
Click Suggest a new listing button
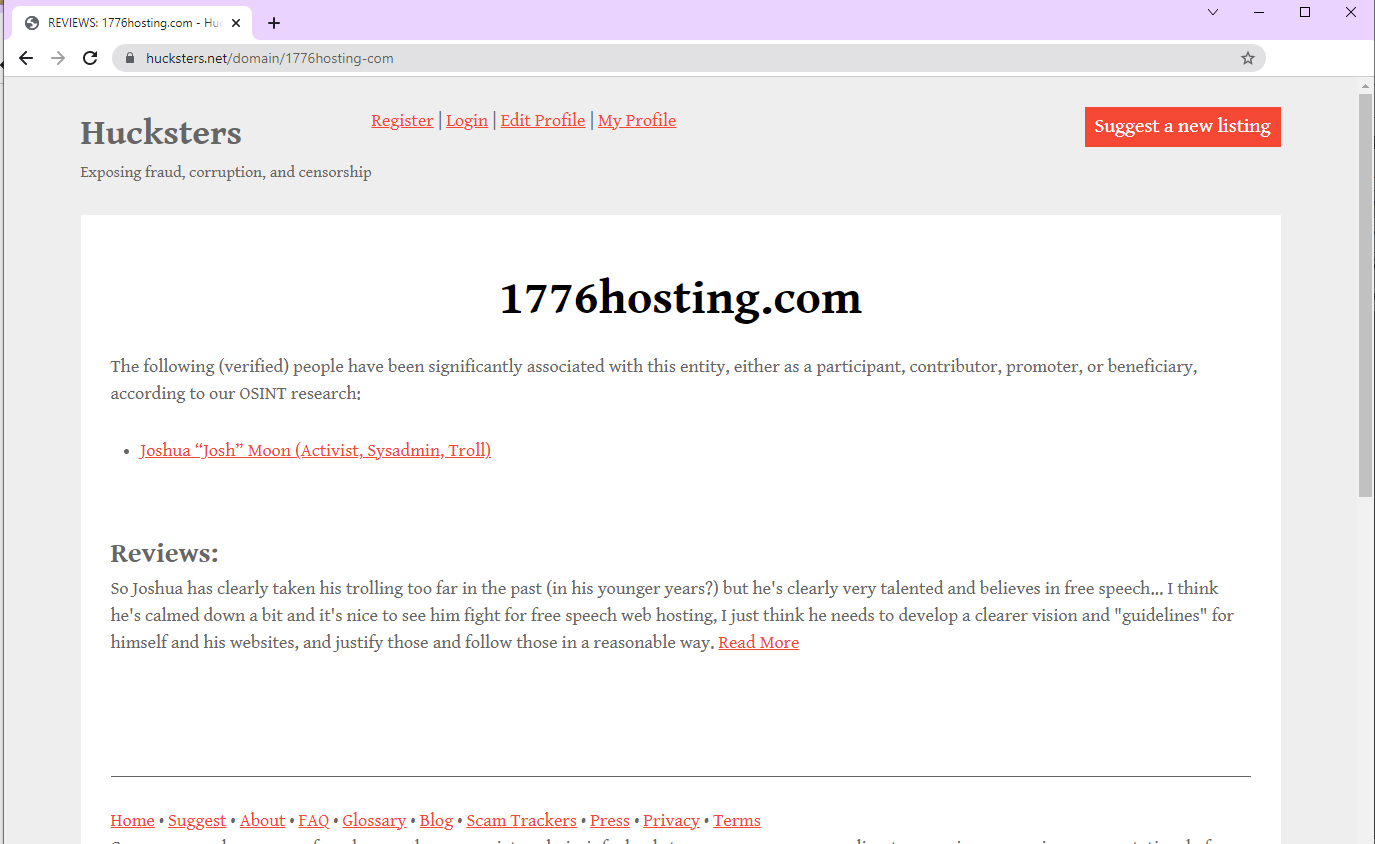tap(1182, 127)
